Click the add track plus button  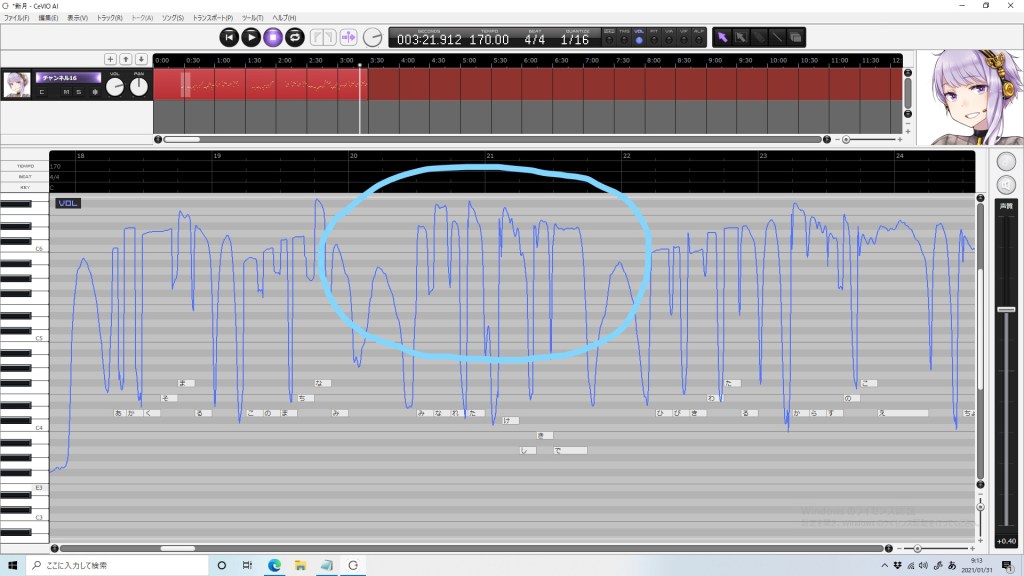tap(110, 59)
